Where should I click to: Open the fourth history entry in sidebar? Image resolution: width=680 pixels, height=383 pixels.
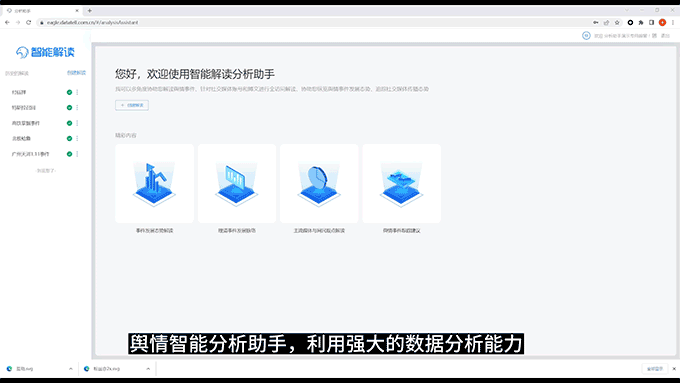point(21,138)
